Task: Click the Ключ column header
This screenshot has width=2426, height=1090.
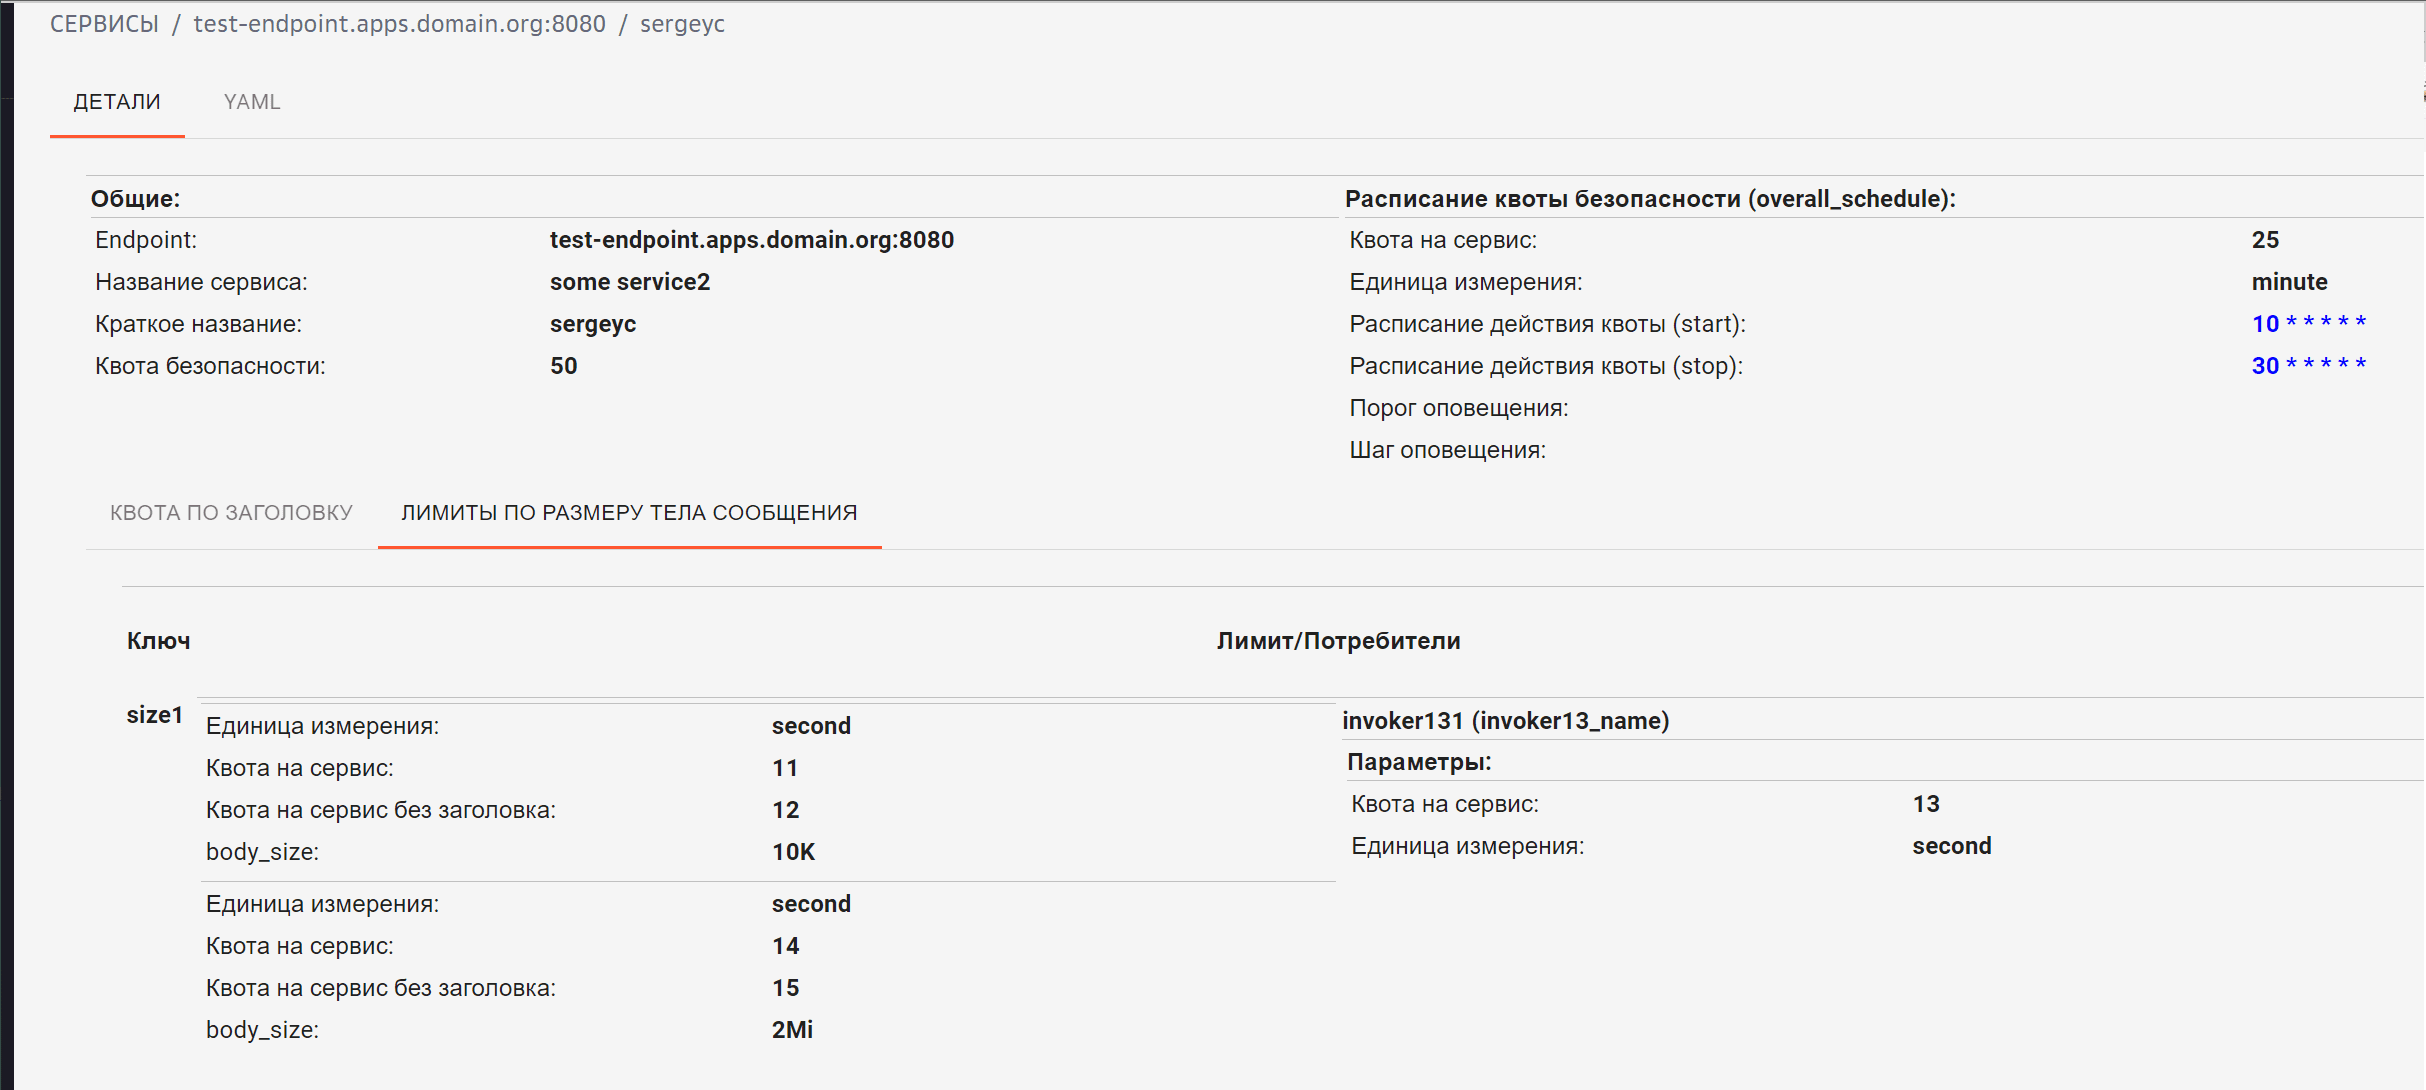Action: (x=158, y=641)
